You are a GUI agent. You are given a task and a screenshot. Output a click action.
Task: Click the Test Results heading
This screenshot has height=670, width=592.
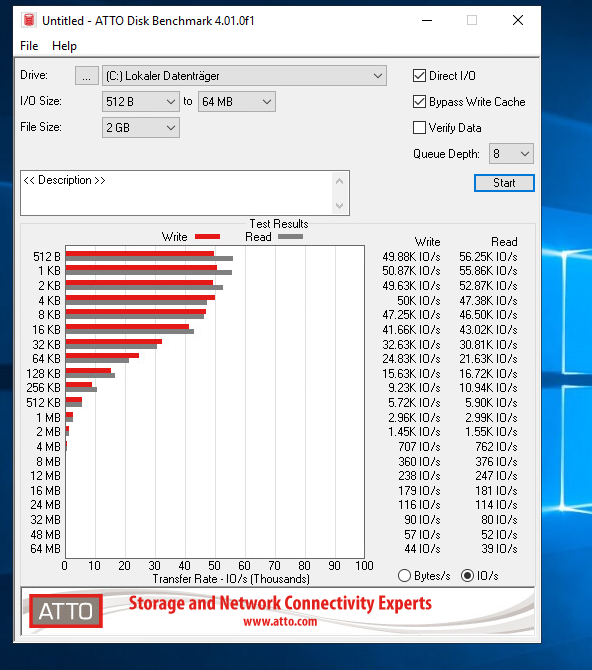point(279,224)
